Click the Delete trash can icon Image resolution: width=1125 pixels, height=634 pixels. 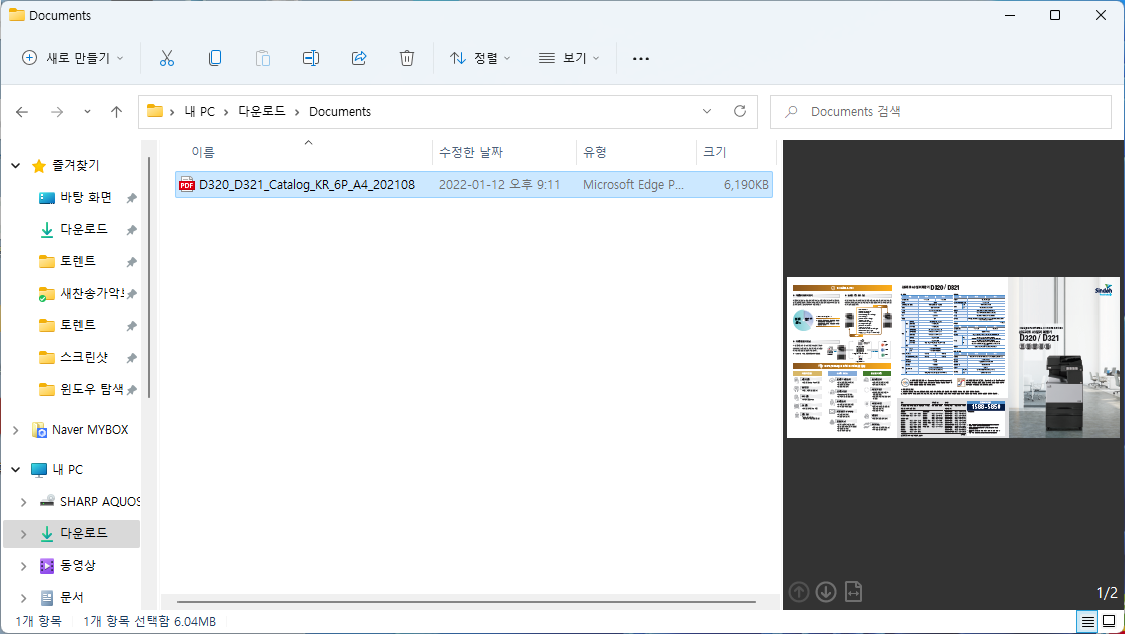pos(407,58)
